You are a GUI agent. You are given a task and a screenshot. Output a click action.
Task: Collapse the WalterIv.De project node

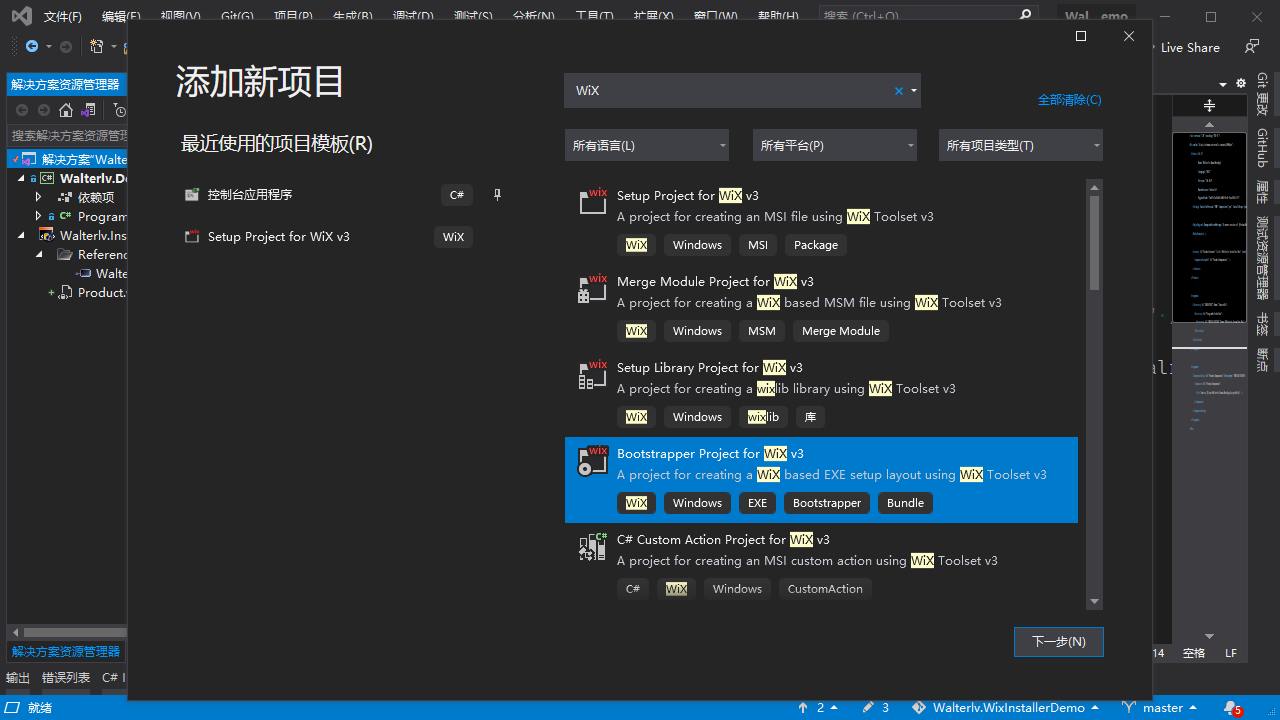point(20,178)
